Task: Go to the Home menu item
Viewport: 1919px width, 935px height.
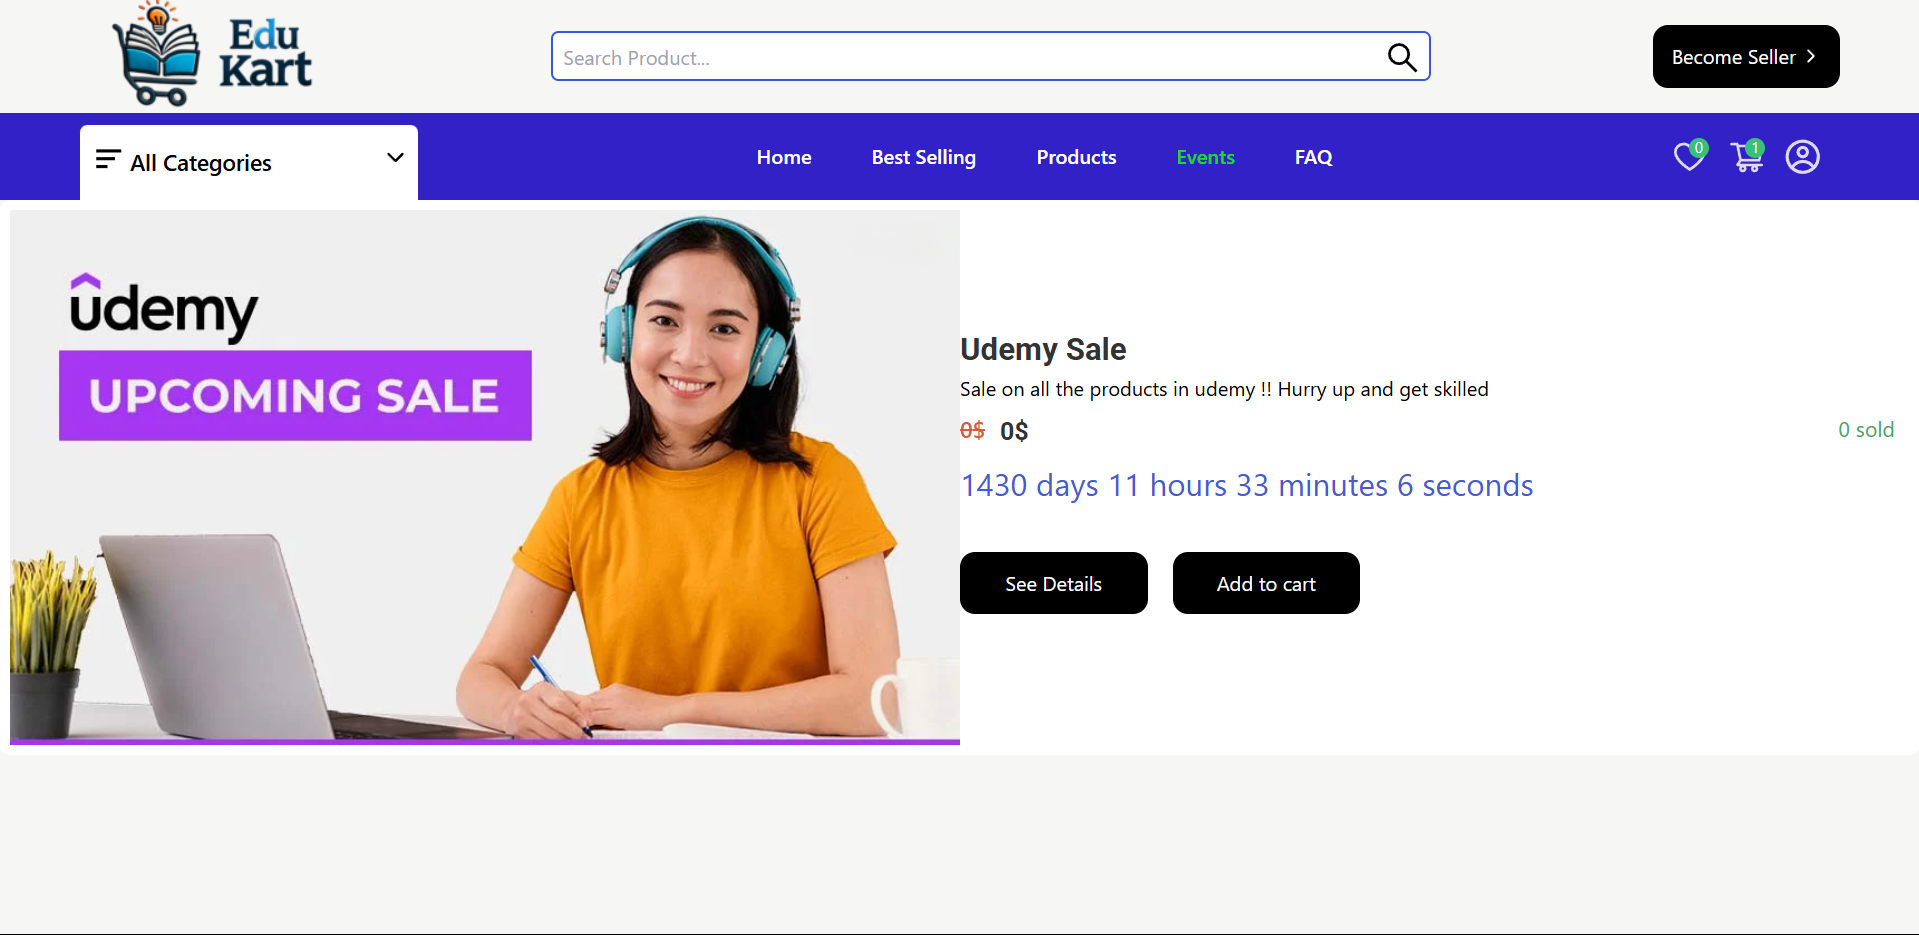Action: (x=784, y=157)
